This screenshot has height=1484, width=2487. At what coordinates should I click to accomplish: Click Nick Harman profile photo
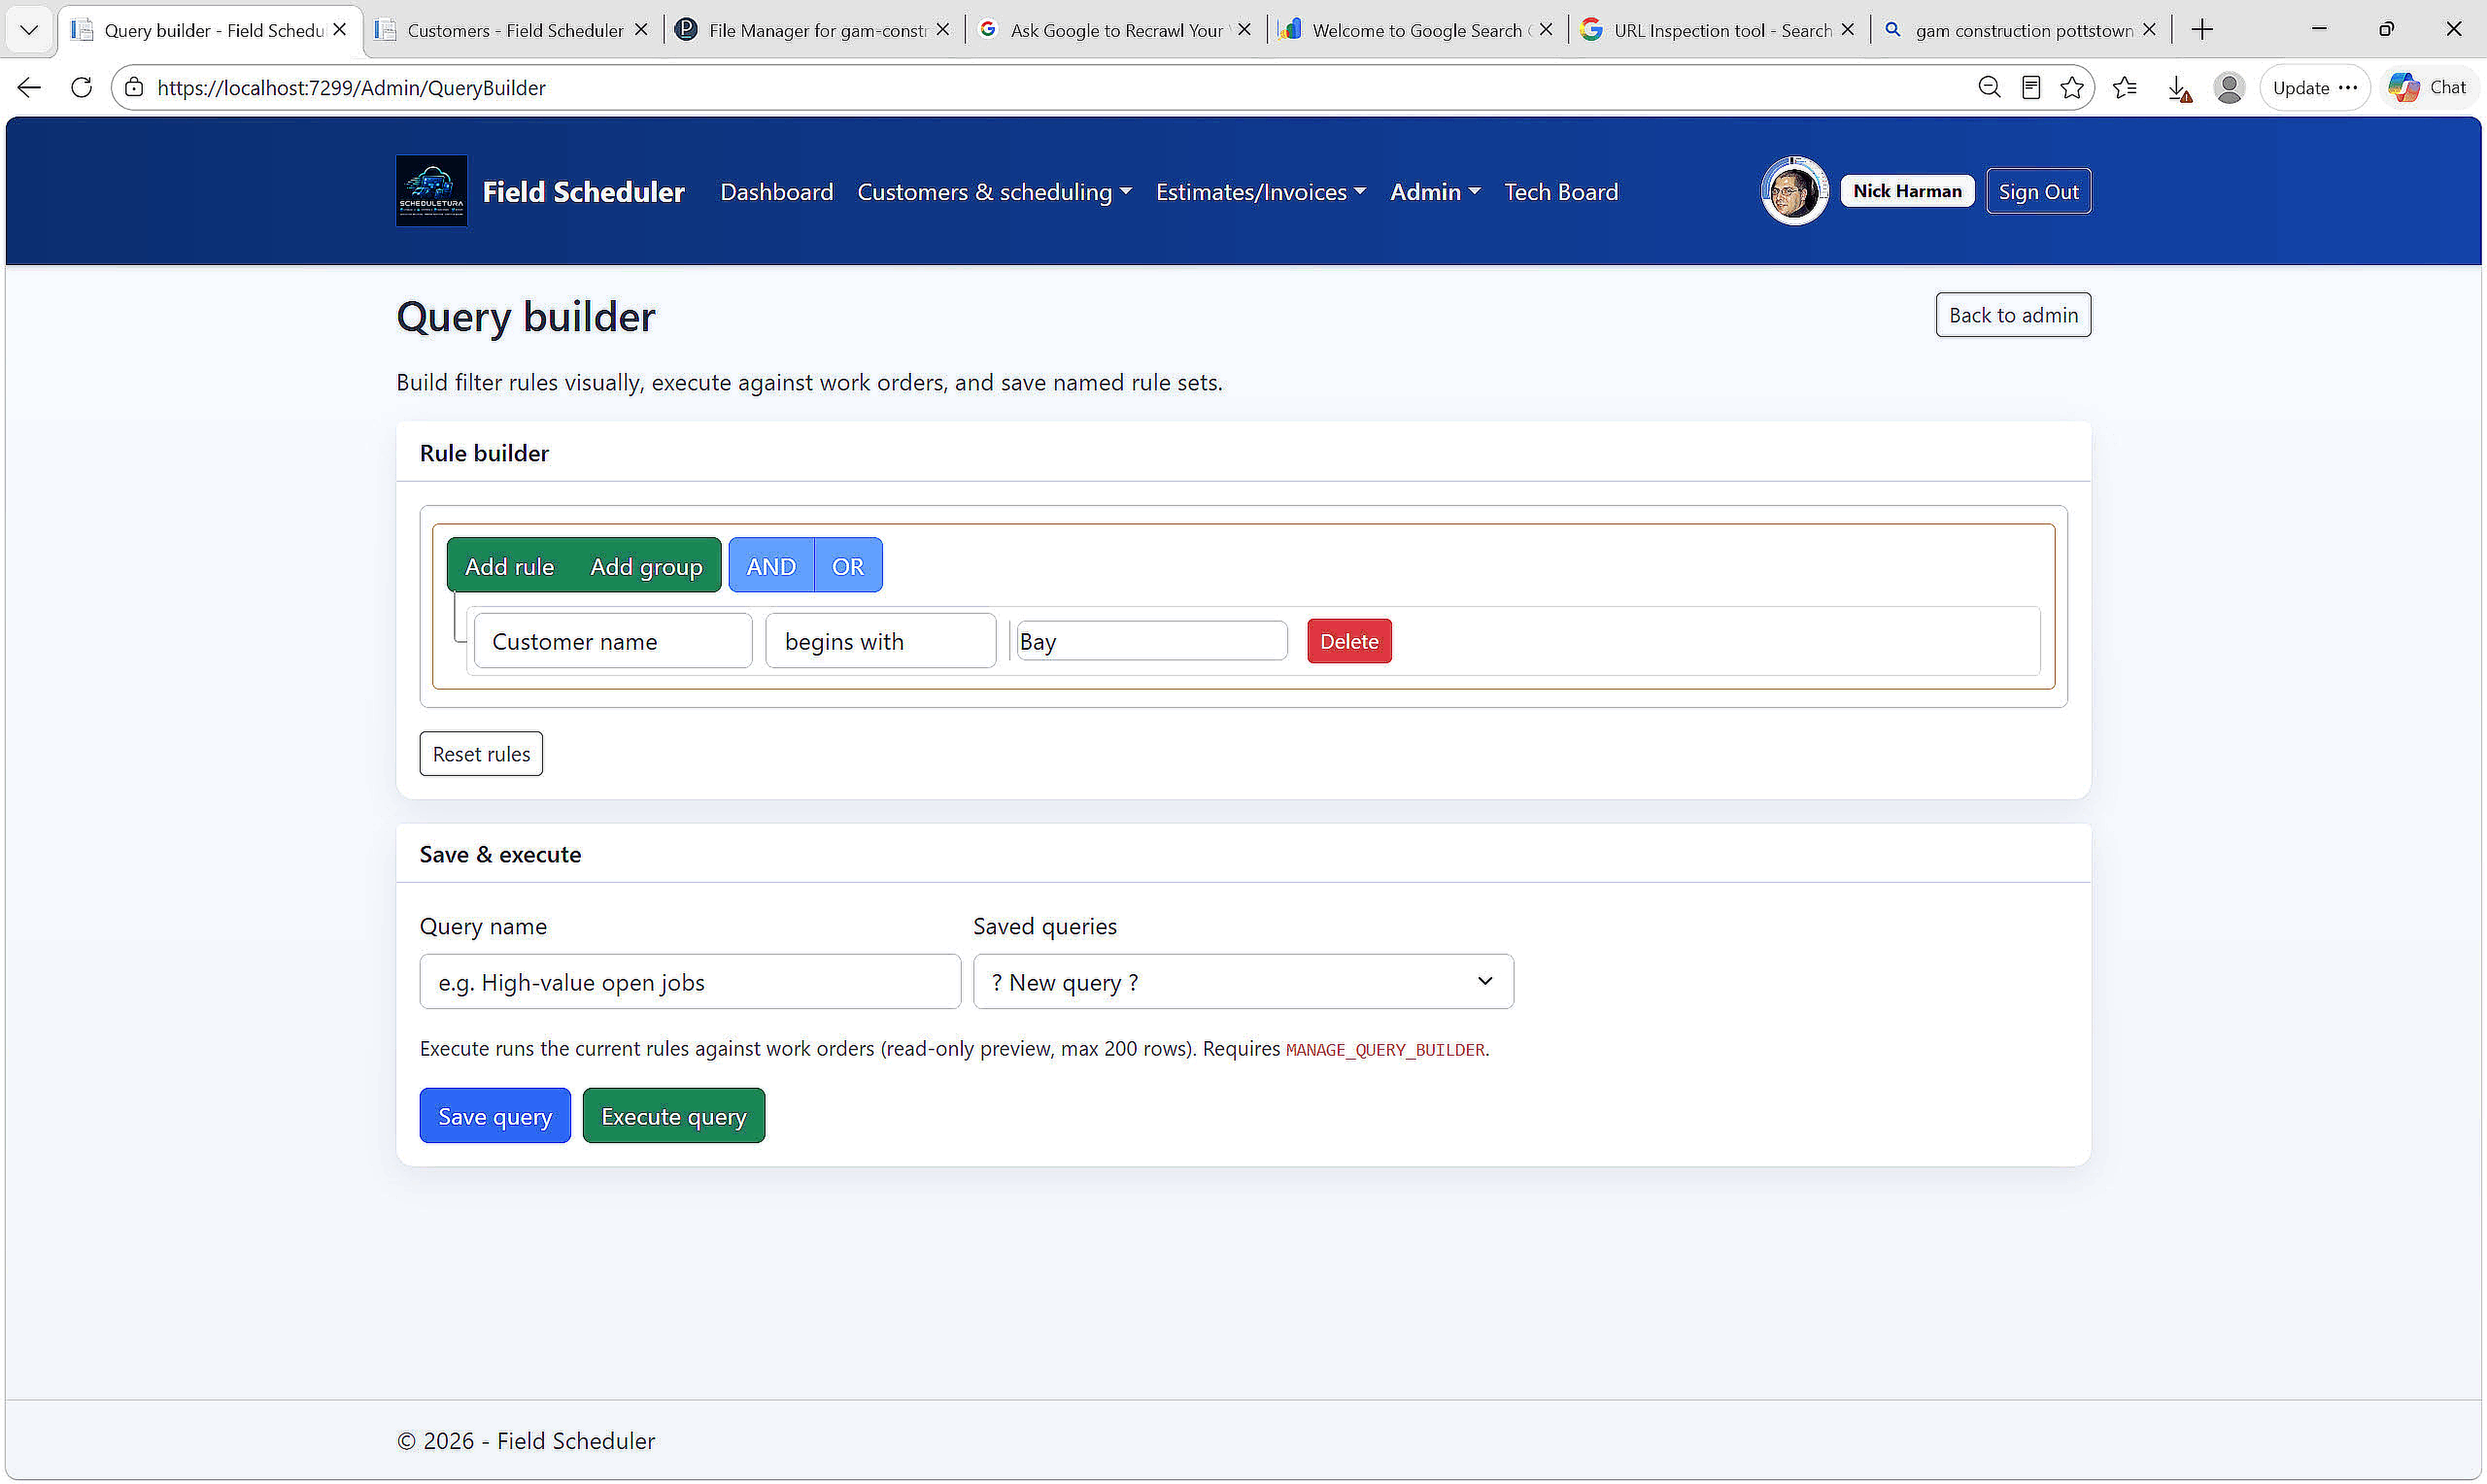[x=1795, y=191]
